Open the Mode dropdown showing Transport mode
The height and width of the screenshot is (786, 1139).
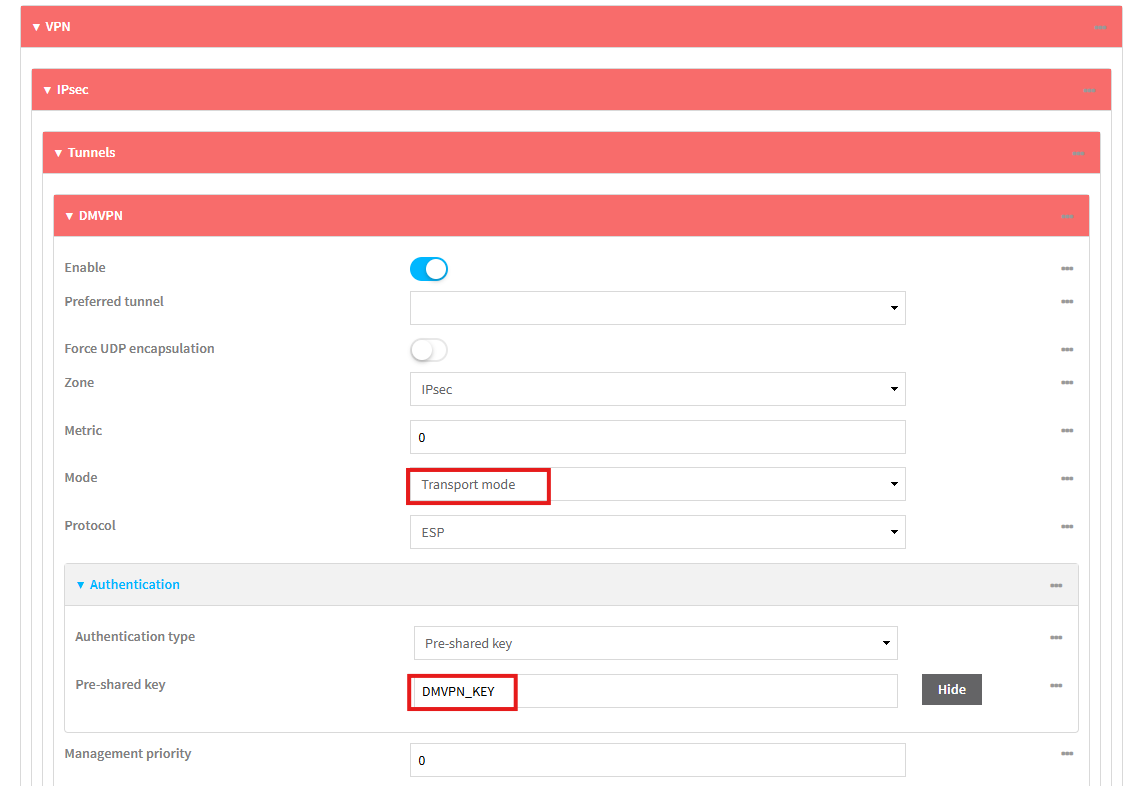point(657,484)
